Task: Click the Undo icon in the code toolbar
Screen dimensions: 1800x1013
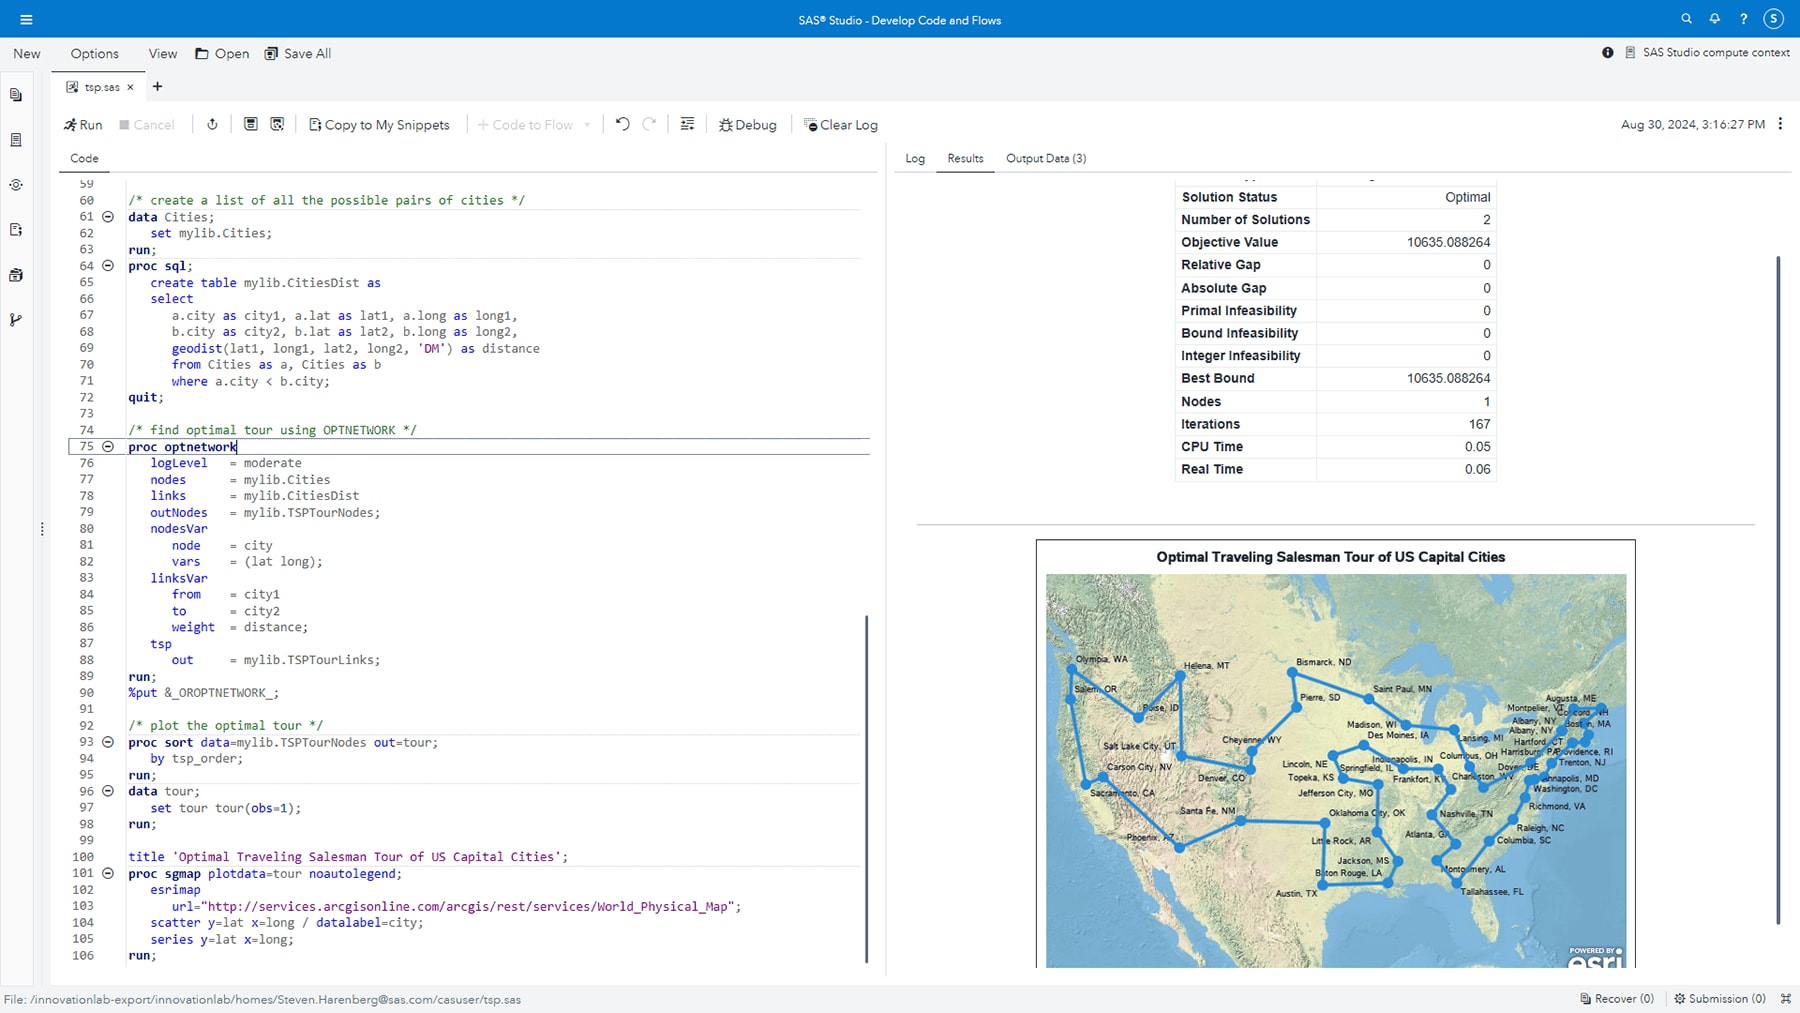Action: 622,124
